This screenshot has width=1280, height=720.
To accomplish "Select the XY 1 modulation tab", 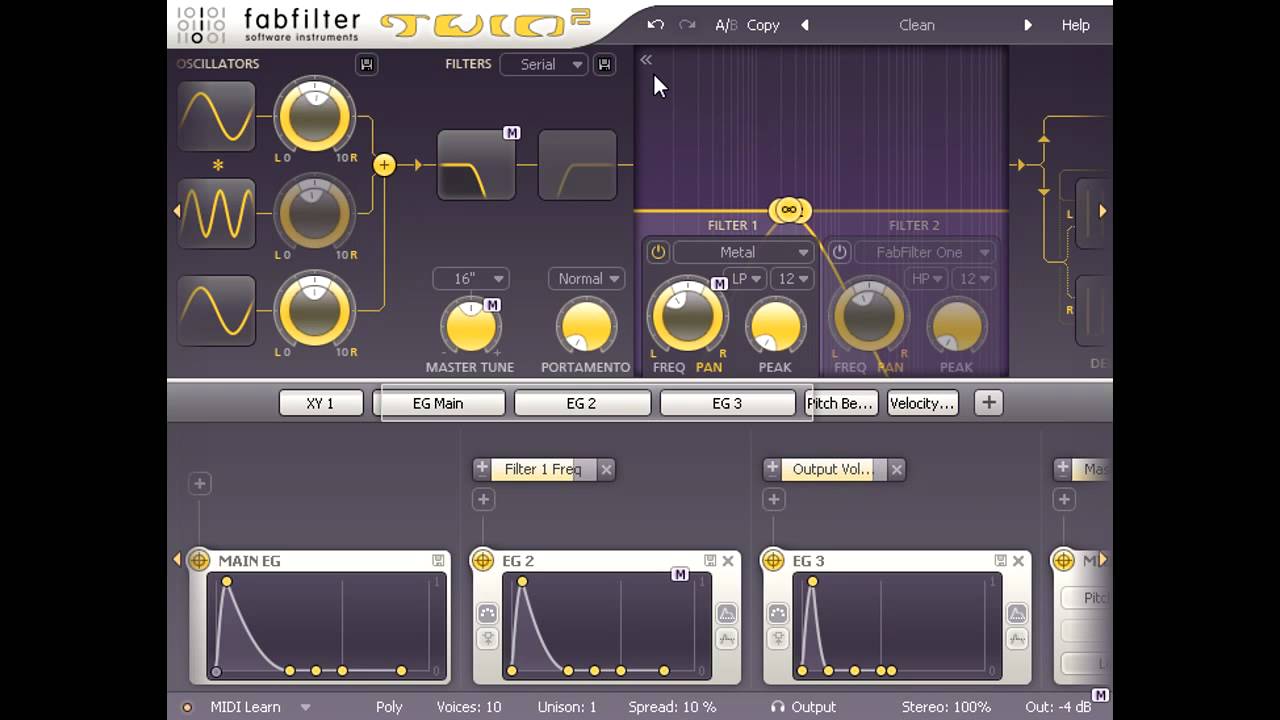I will [320, 403].
